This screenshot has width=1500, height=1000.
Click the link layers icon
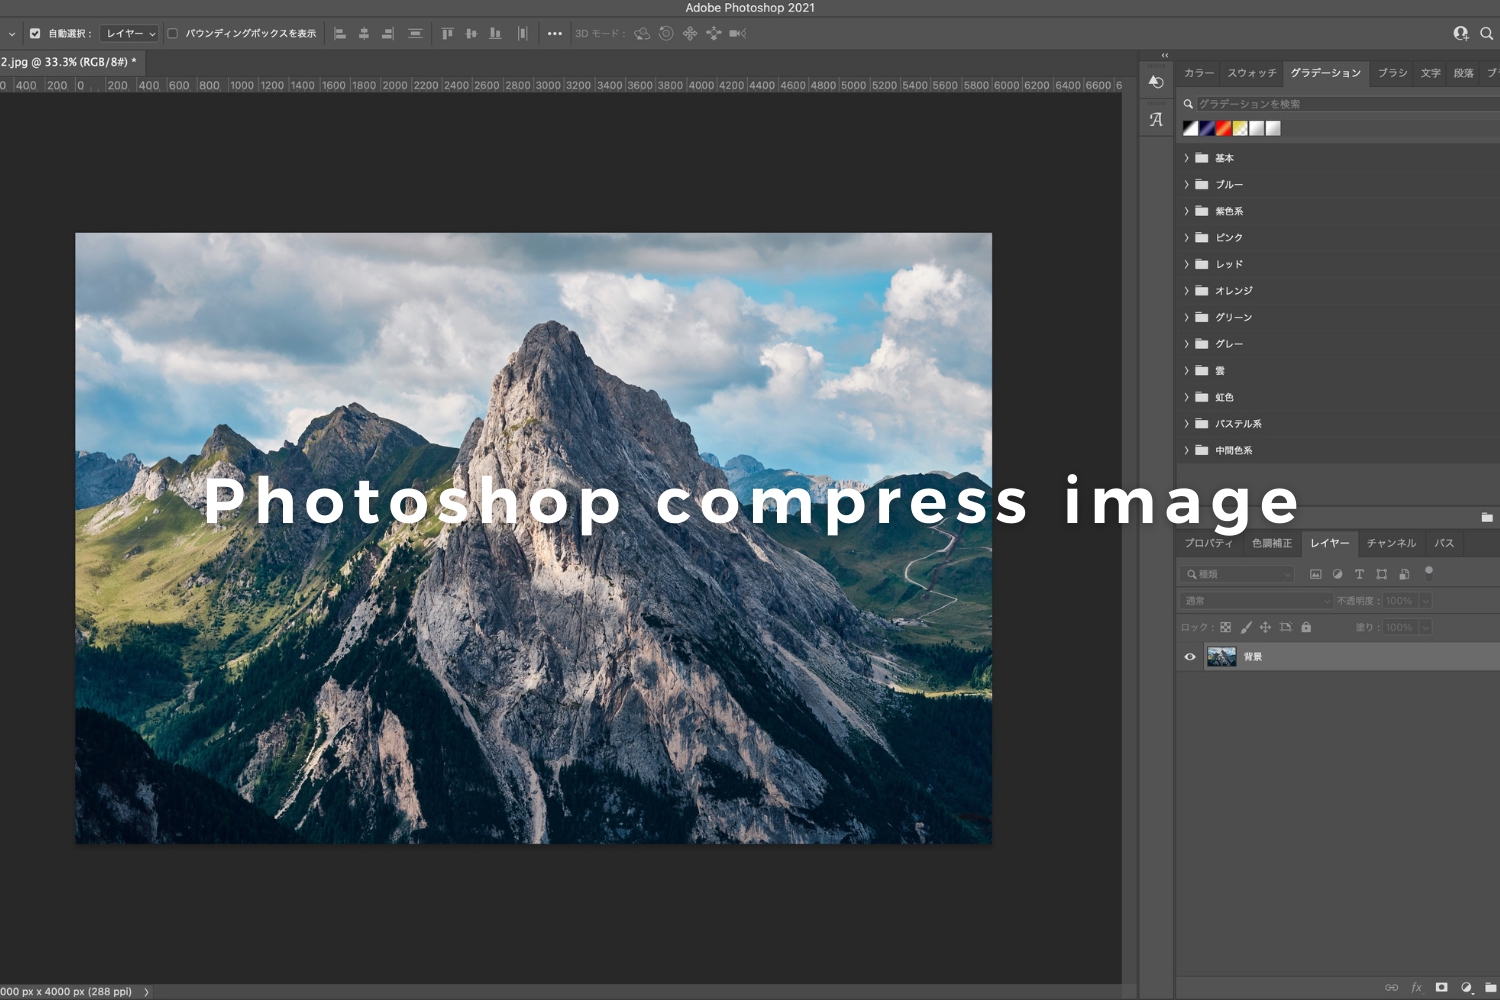point(1391,988)
